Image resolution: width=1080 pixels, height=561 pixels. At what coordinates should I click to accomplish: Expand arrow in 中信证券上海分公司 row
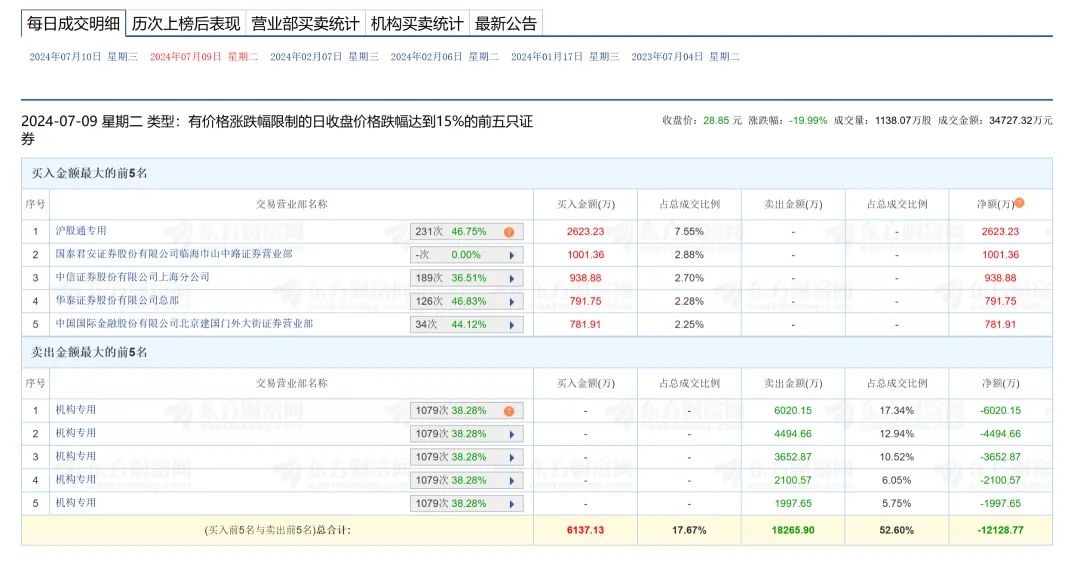512,278
